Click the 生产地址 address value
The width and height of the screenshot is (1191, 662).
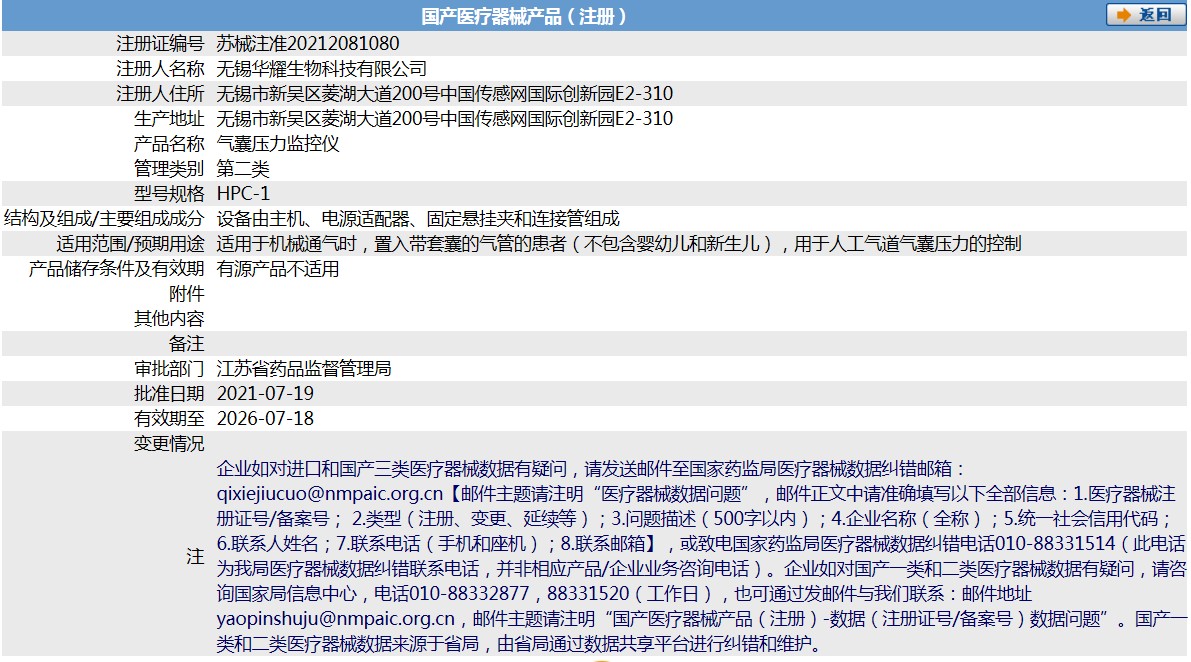[444, 119]
